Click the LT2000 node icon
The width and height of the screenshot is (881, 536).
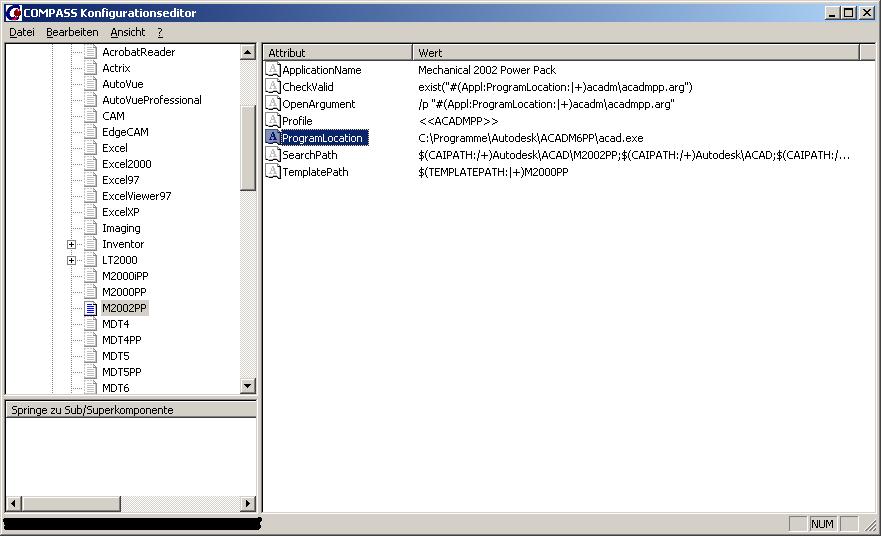pos(91,260)
